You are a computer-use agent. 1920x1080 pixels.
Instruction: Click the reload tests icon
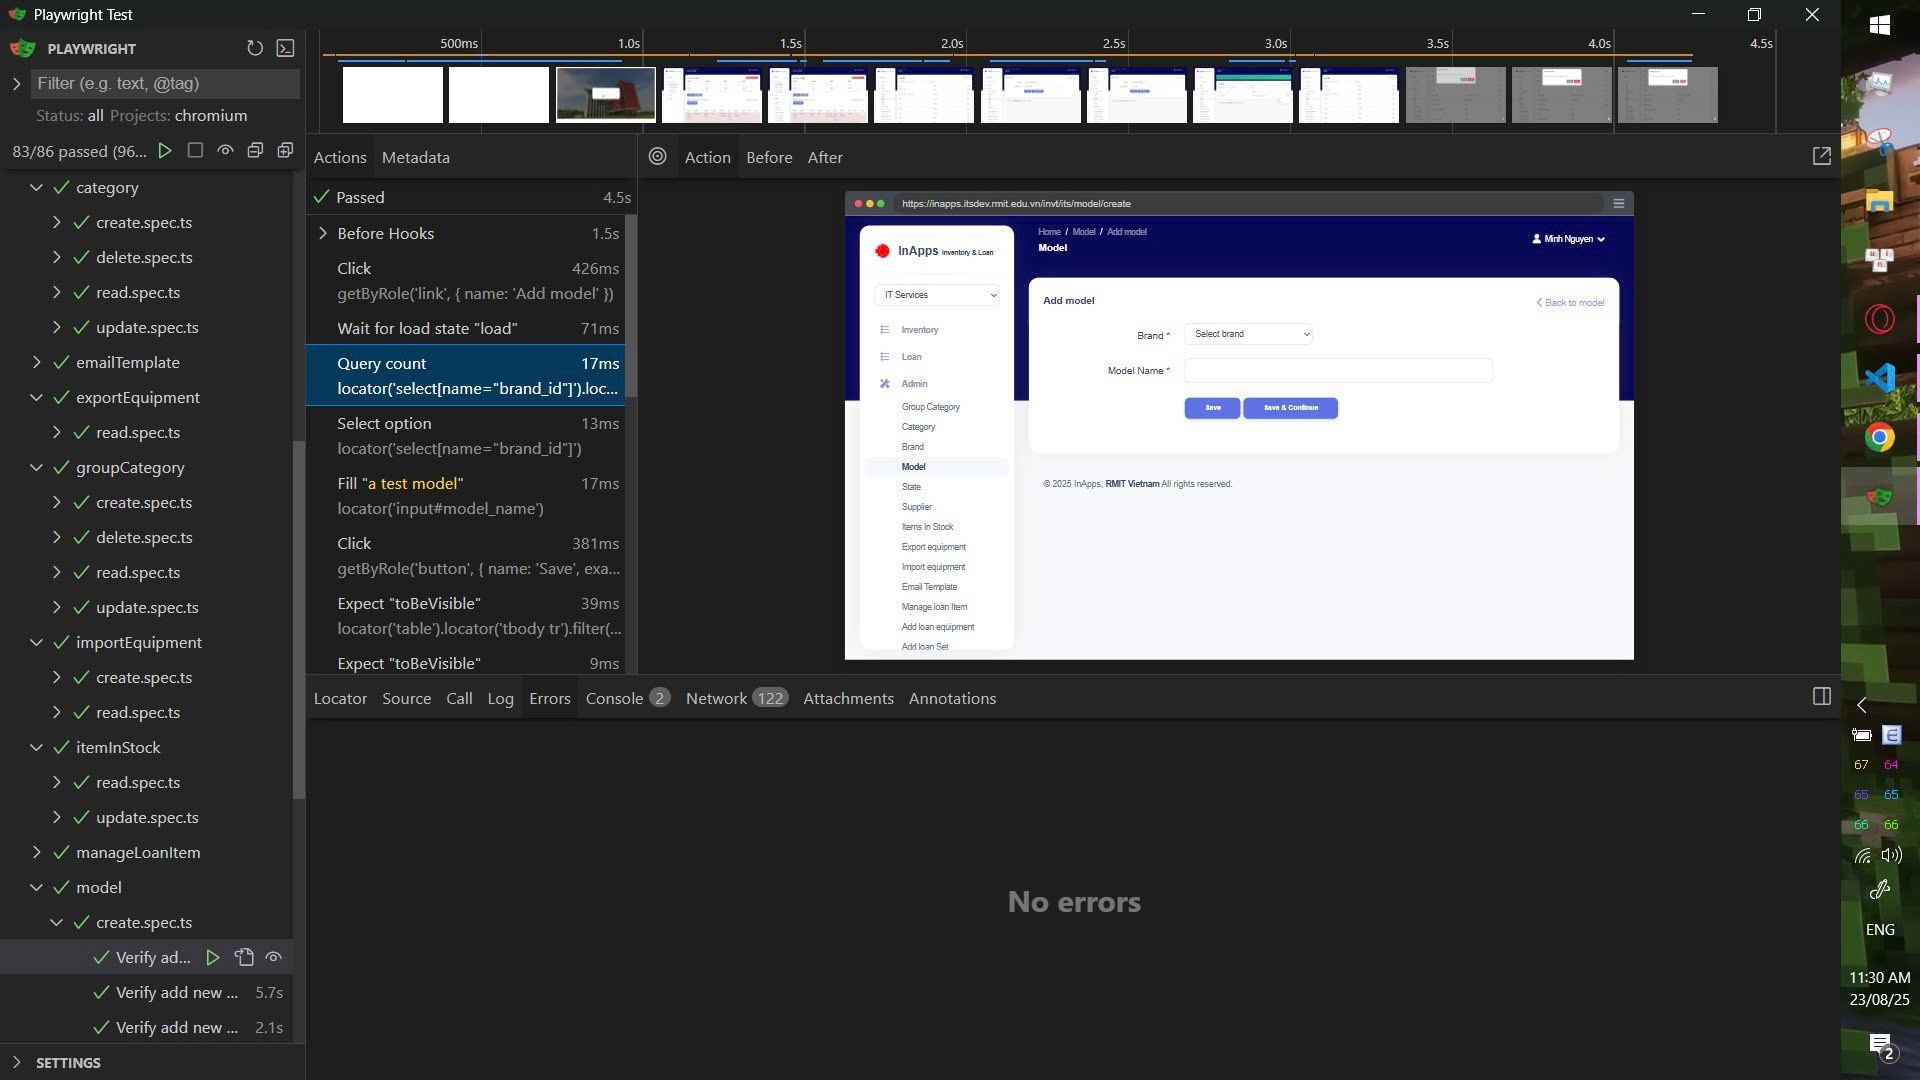pyautogui.click(x=255, y=48)
